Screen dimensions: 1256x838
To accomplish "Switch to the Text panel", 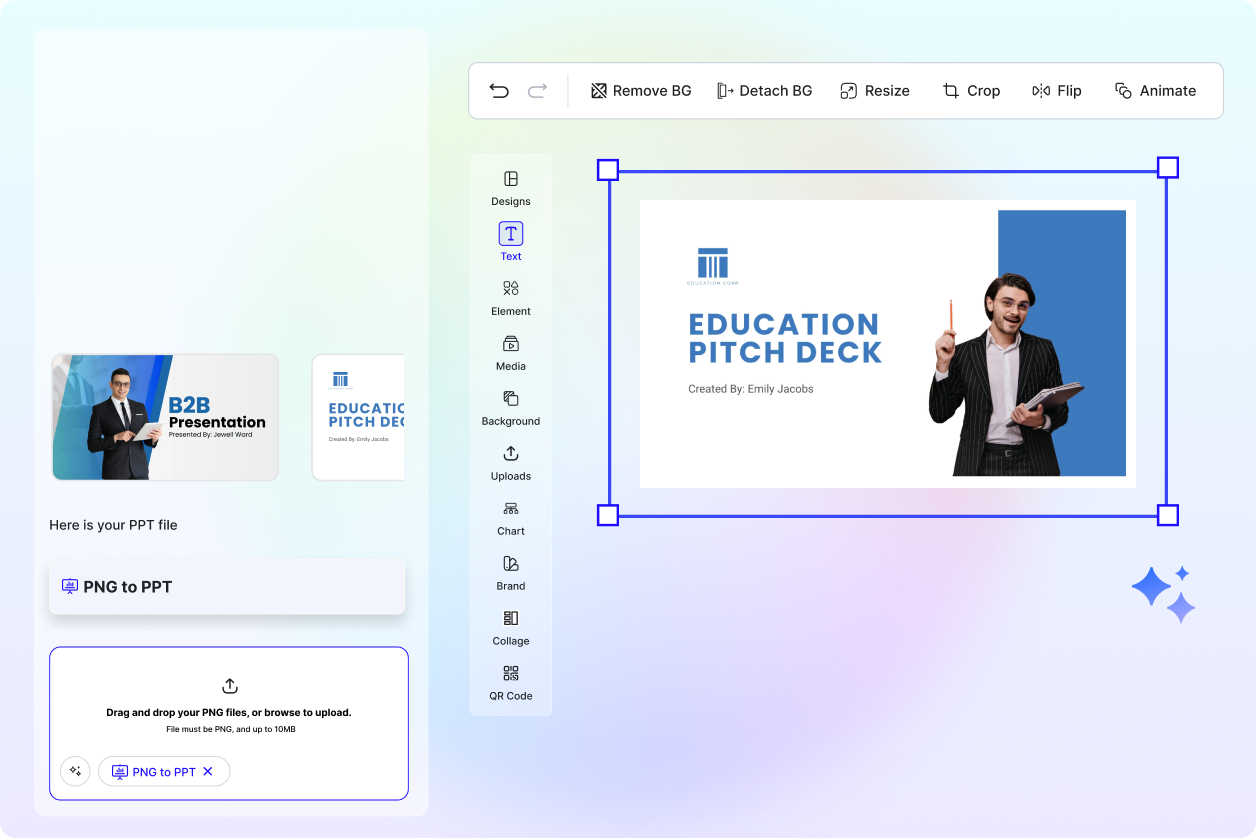I will [510, 242].
